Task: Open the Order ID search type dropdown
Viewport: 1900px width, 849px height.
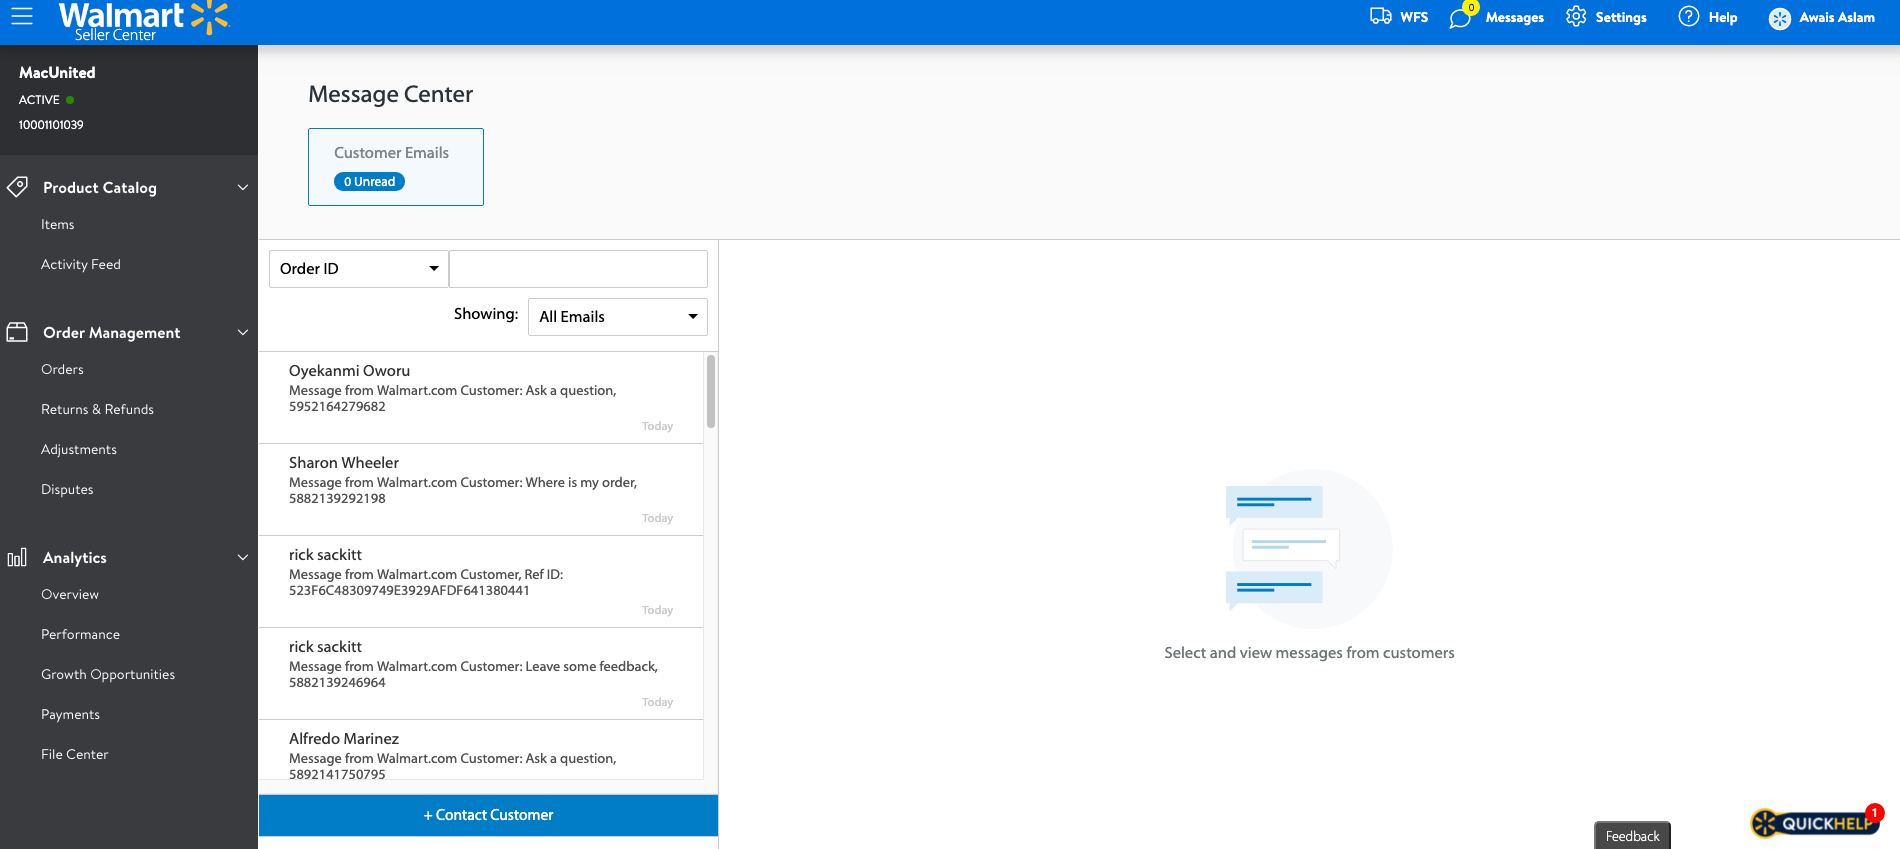Action: click(359, 269)
